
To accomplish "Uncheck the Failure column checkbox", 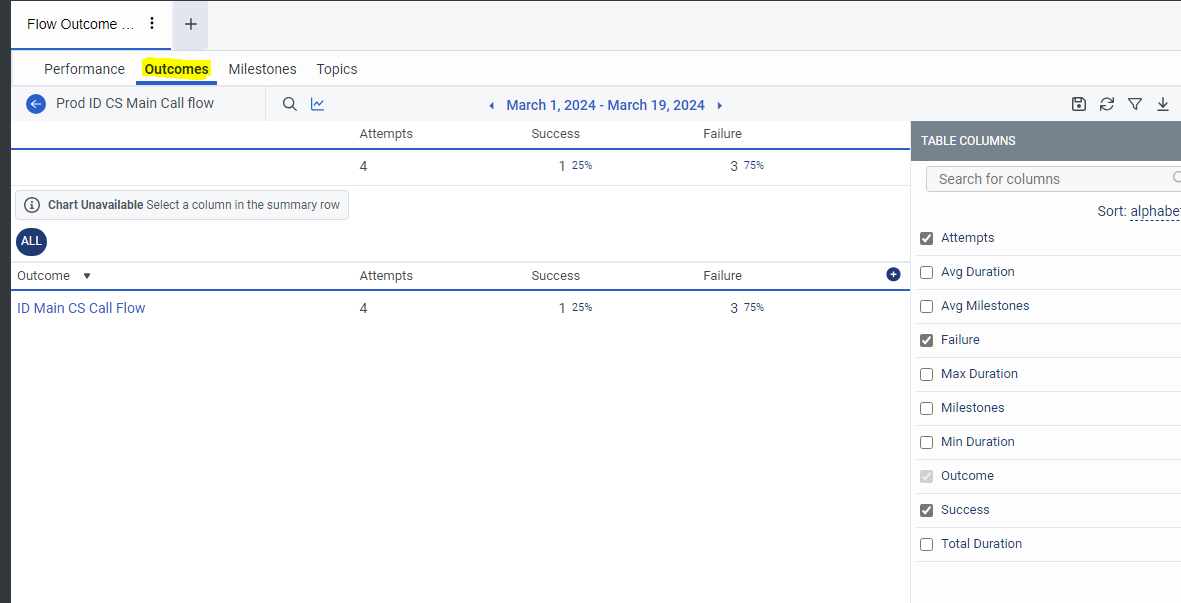I will coord(927,340).
